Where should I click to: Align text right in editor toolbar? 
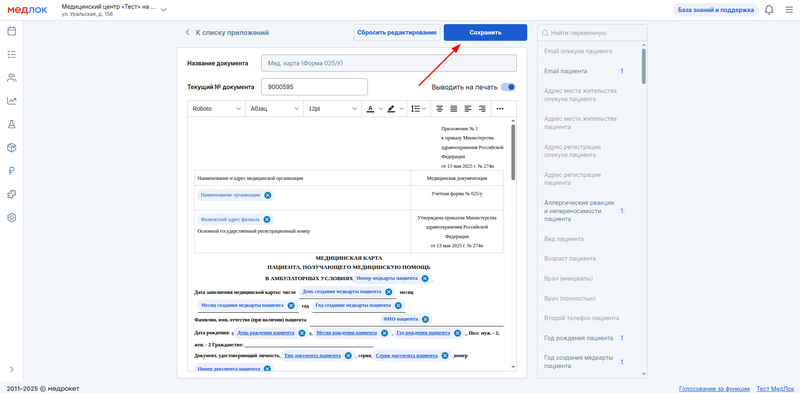[x=482, y=109]
